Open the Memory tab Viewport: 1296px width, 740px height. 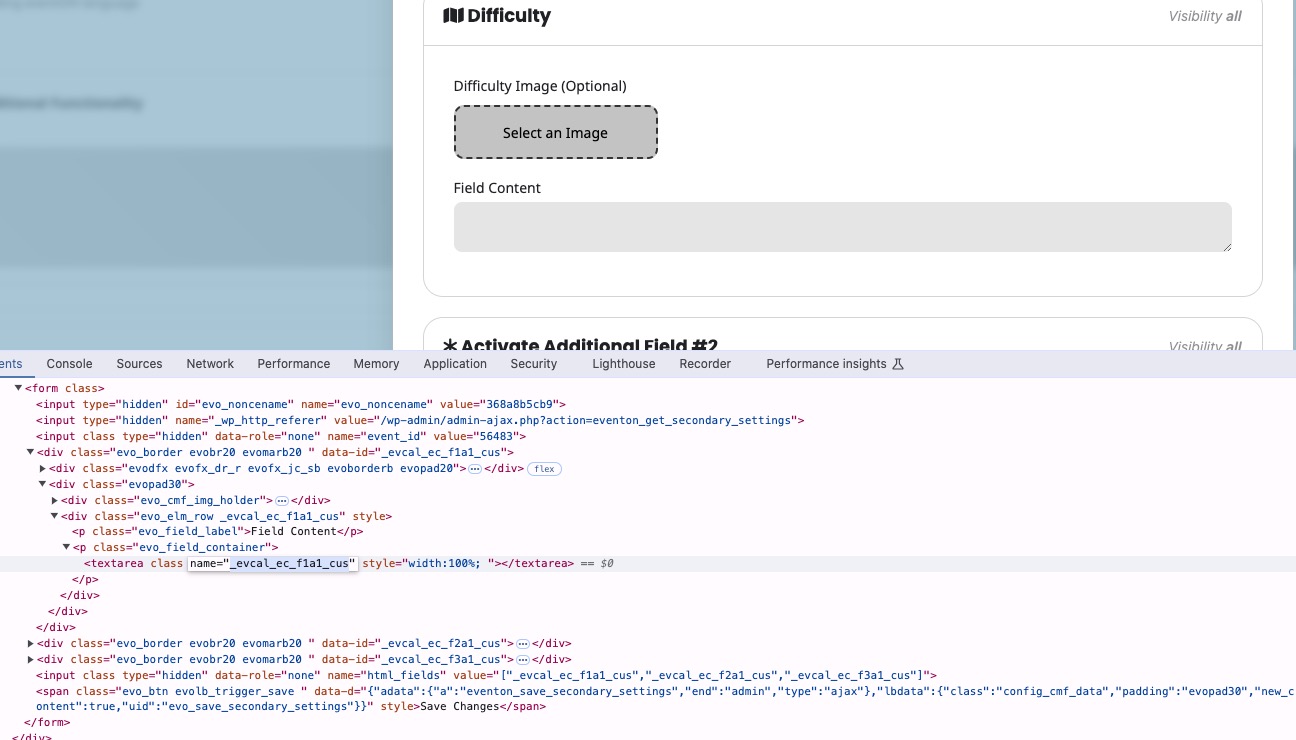click(376, 364)
